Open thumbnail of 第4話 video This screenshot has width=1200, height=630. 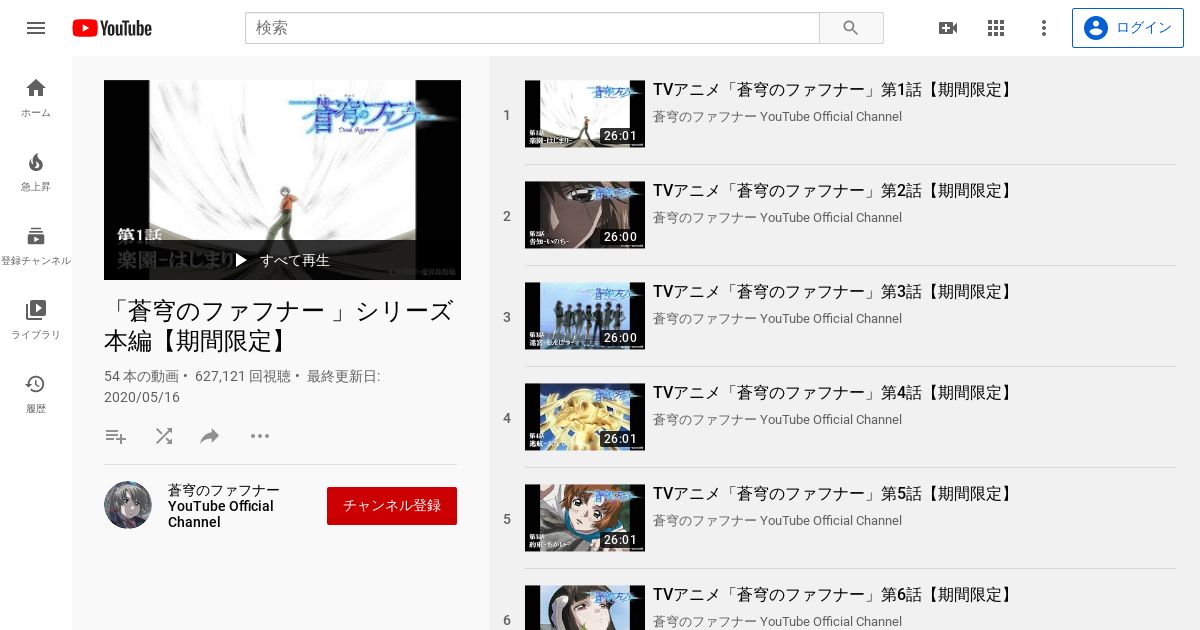click(585, 417)
